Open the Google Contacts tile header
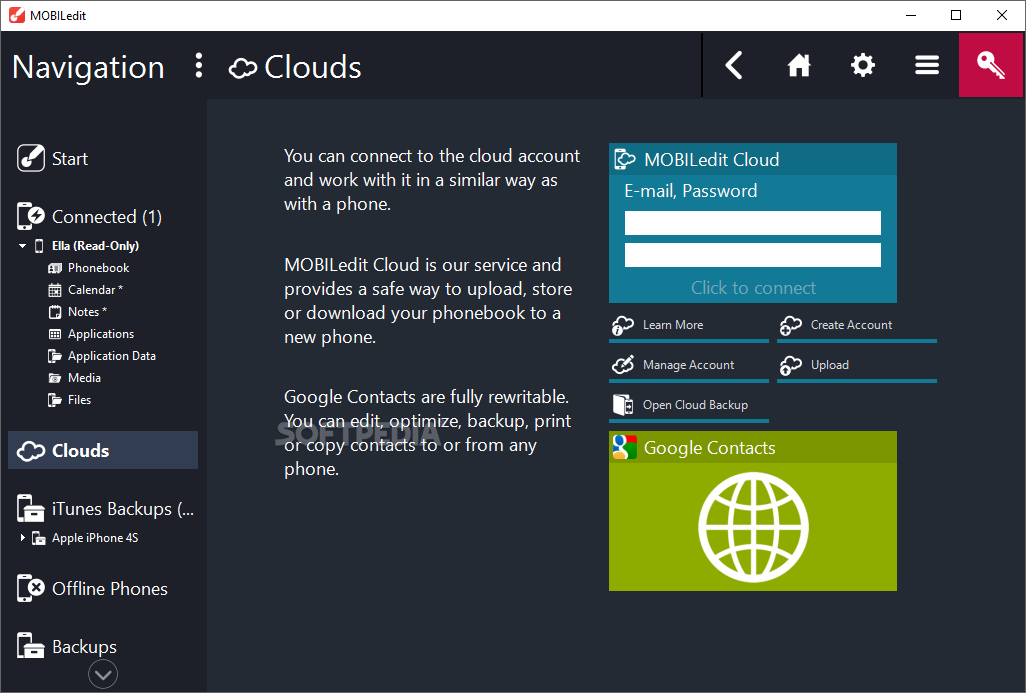Image resolution: width=1026 pixels, height=693 pixels. coord(752,448)
